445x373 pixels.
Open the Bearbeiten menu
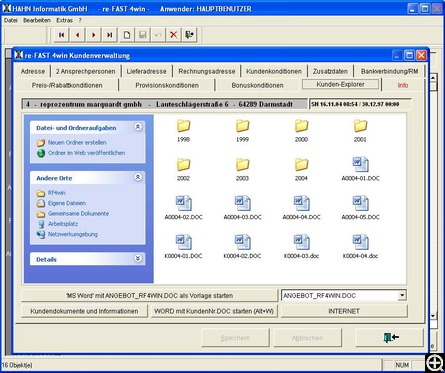coord(37,20)
